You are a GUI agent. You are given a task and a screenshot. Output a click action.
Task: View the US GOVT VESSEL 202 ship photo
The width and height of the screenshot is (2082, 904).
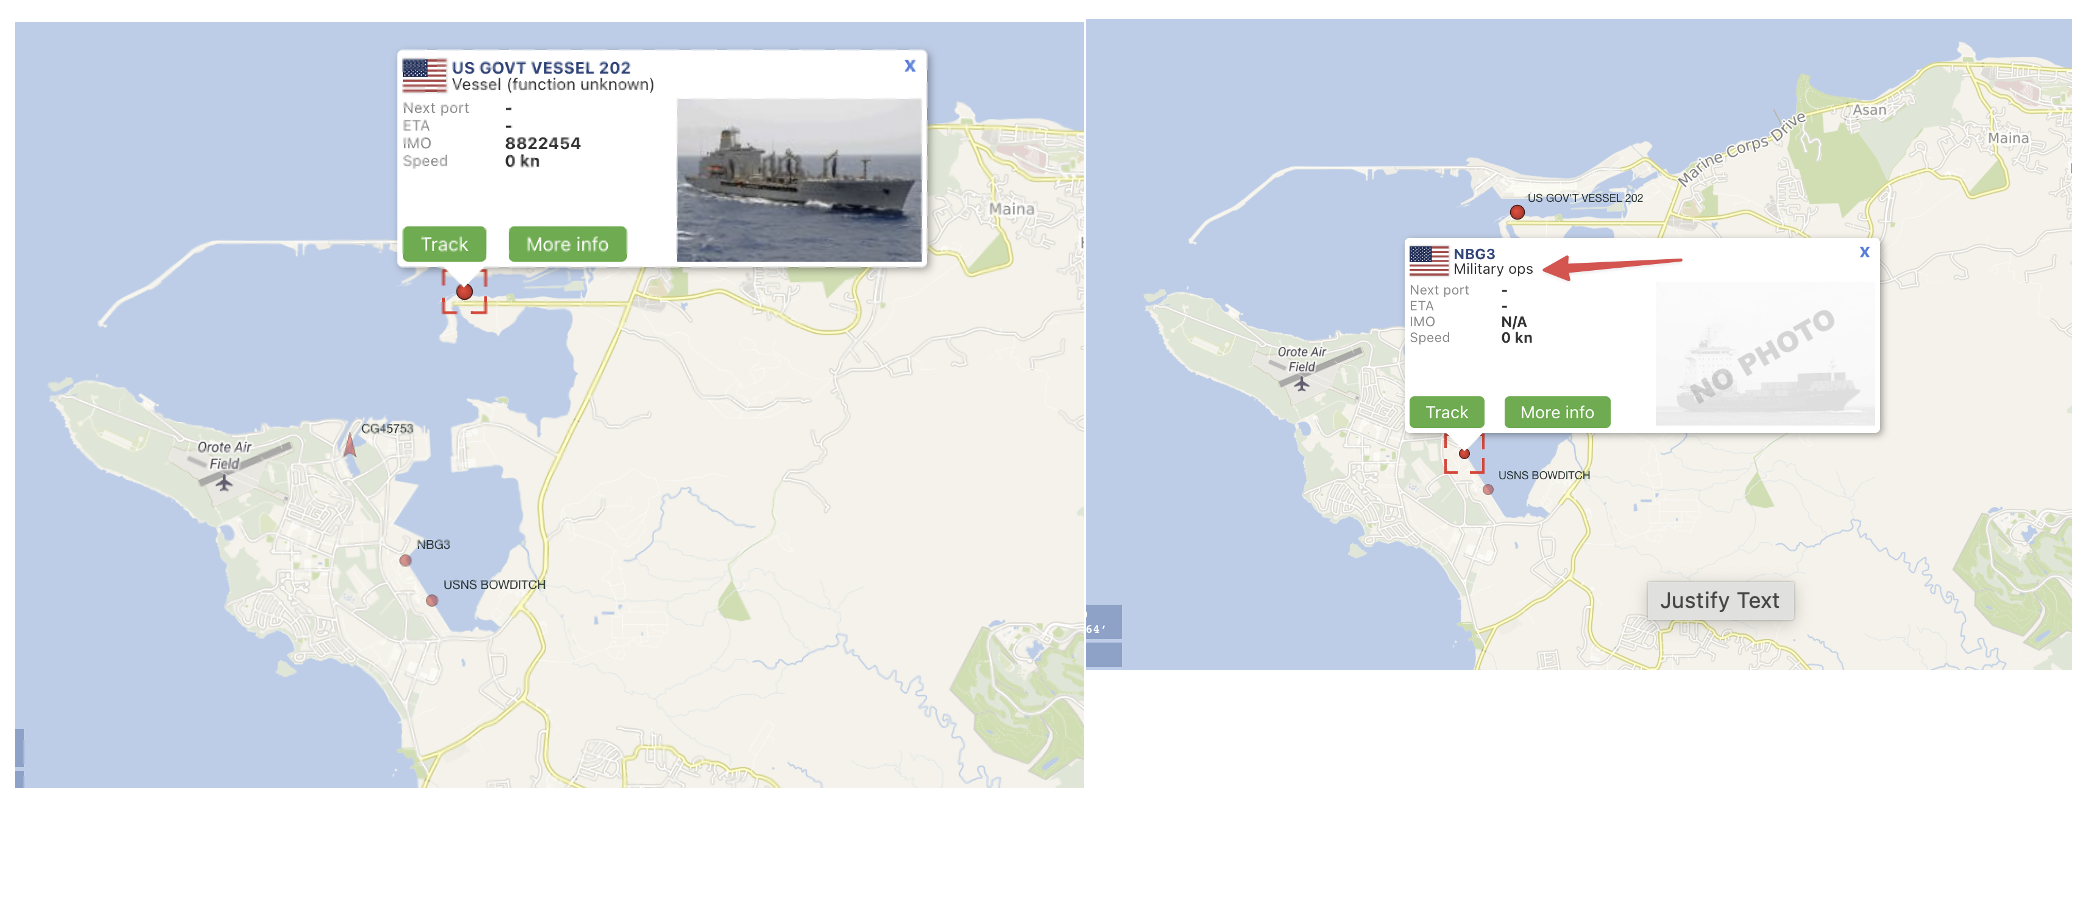click(x=799, y=180)
